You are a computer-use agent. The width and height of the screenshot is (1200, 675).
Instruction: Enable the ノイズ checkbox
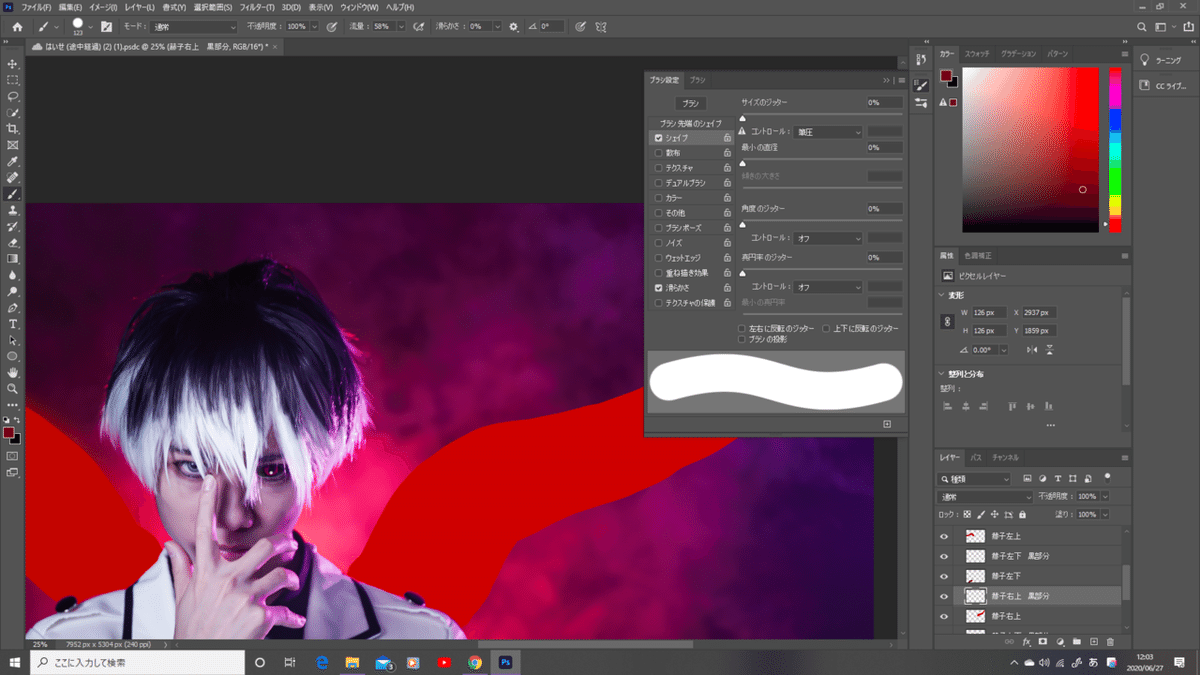click(658, 243)
